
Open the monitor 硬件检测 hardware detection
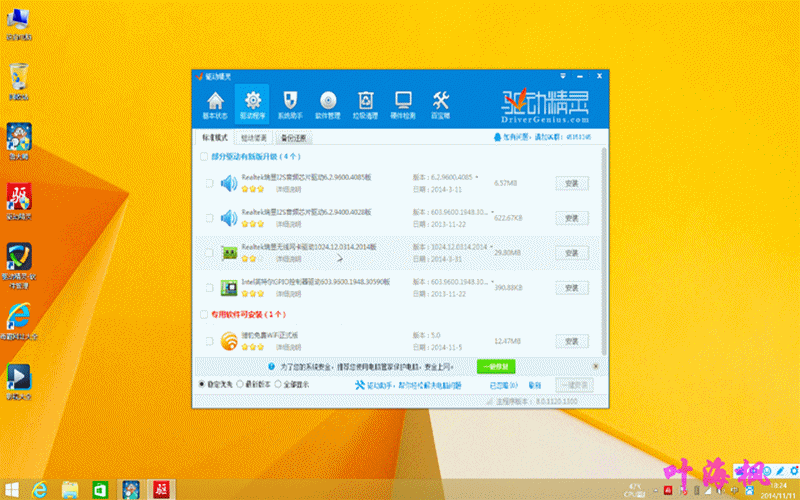click(403, 105)
